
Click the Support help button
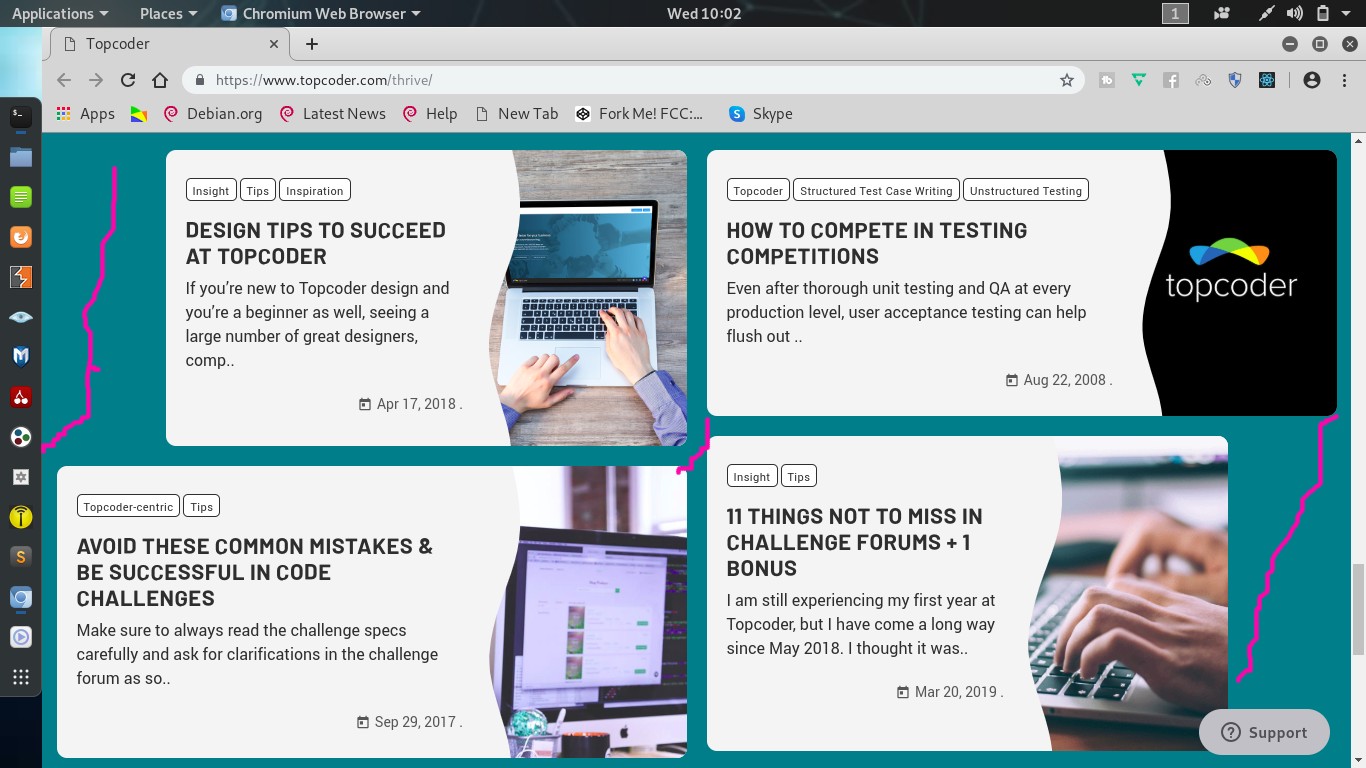pyautogui.click(x=1264, y=732)
